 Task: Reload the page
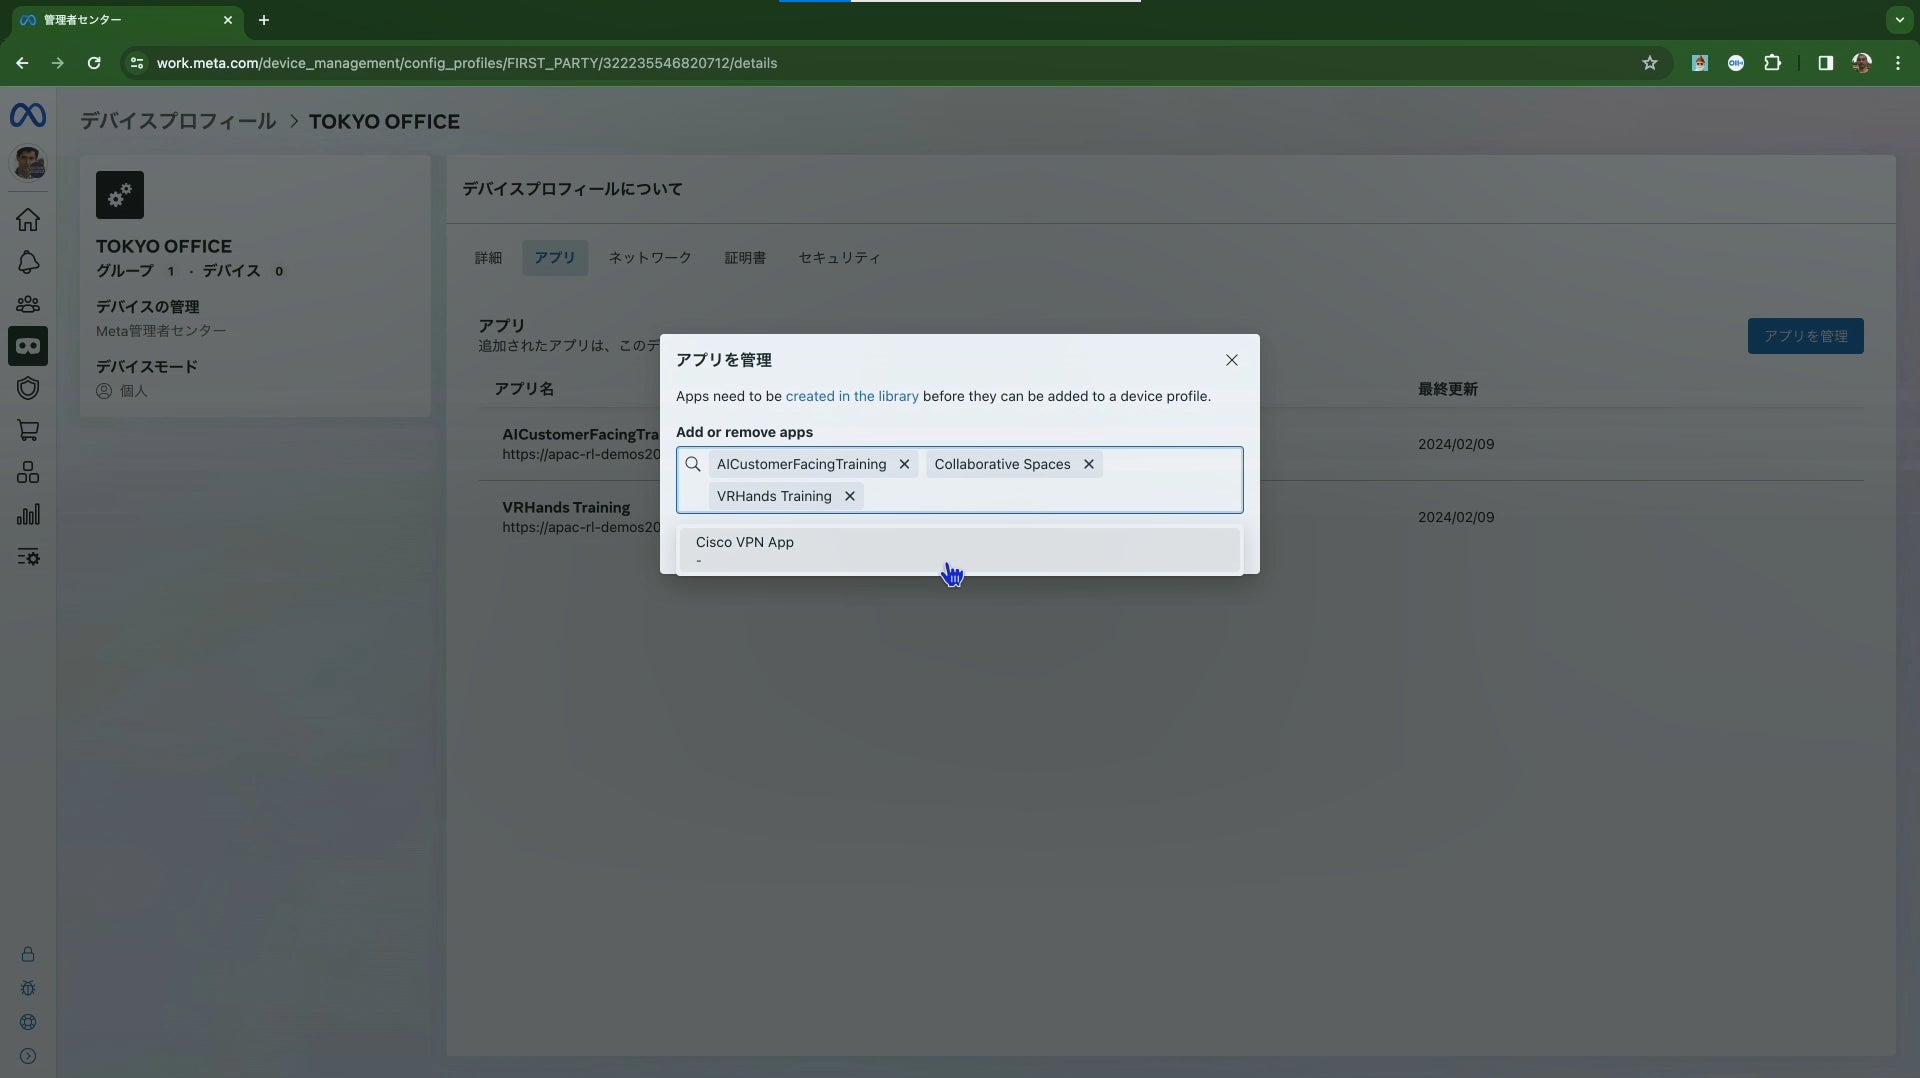[94, 63]
